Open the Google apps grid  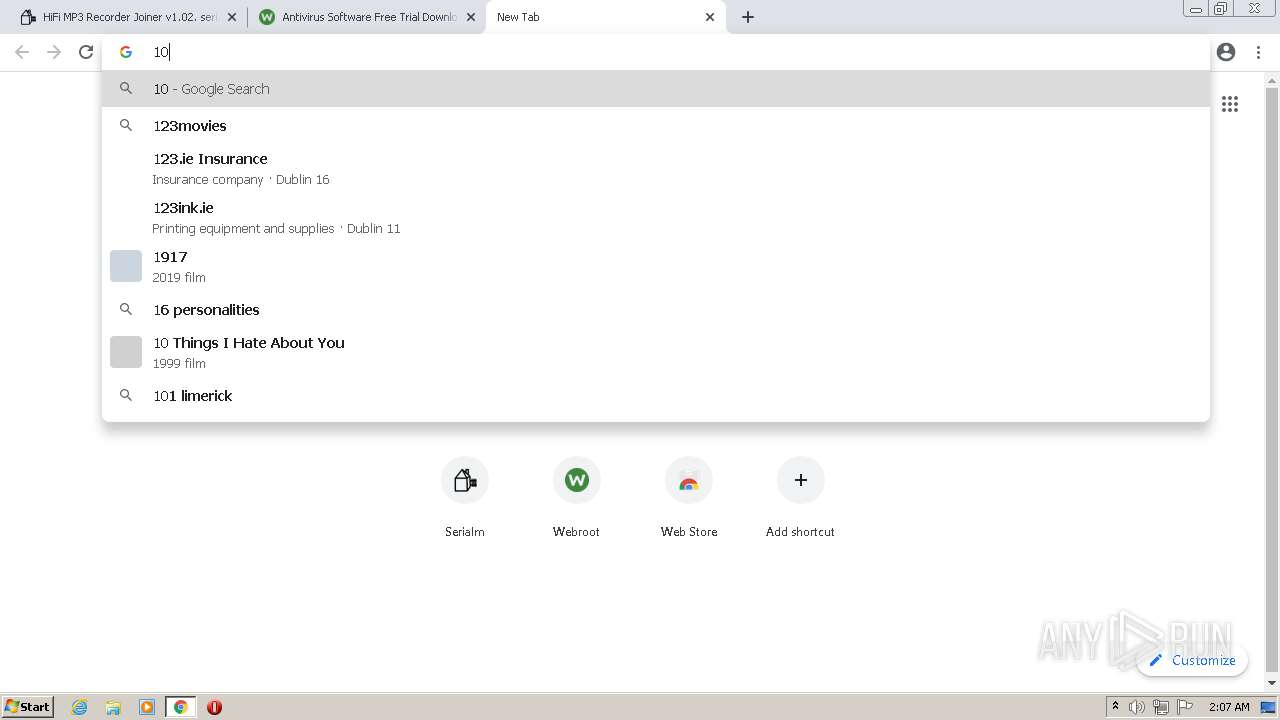1230,104
